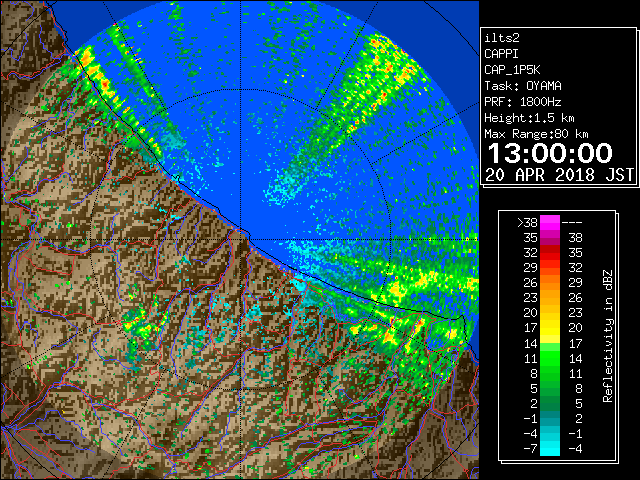Image resolution: width=640 pixels, height=480 pixels.
Task: Click the cyan -7 dBZ legend swatch
Action: coord(550,448)
